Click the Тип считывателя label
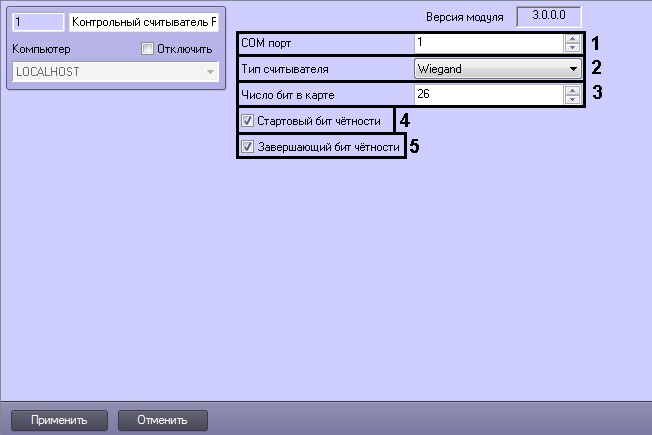The height and width of the screenshot is (435, 652). coord(285,70)
